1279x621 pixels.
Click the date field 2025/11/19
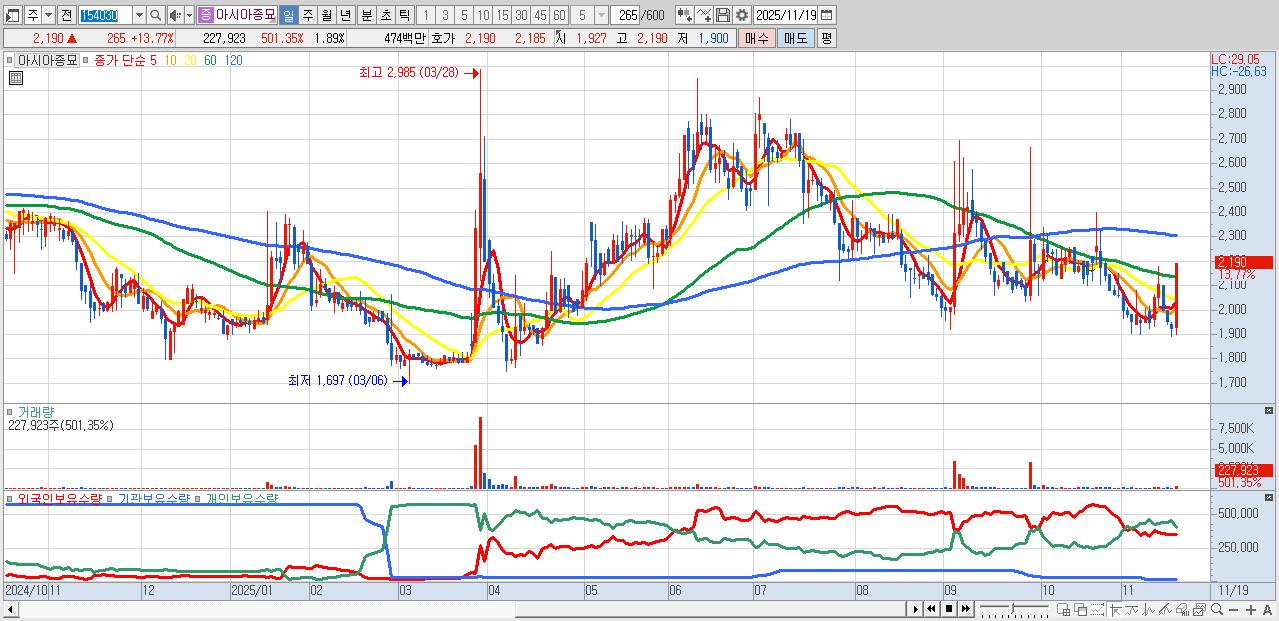pos(786,16)
